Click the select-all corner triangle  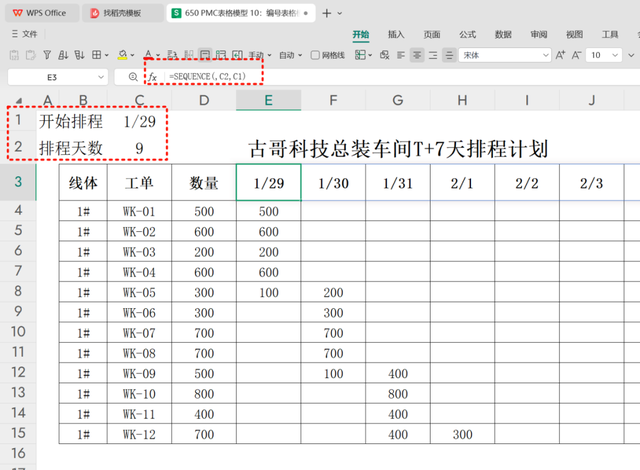click(19, 101)
